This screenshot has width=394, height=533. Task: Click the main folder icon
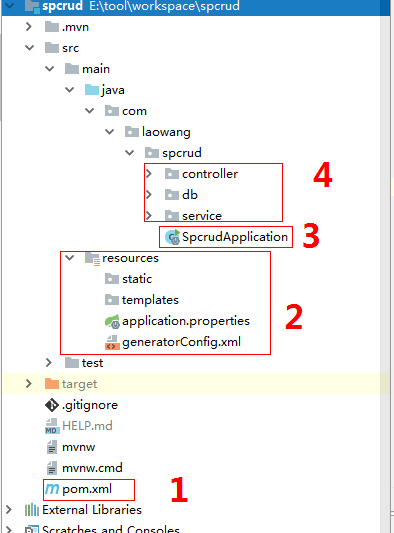pyautogui.click(x=72, y=69)
